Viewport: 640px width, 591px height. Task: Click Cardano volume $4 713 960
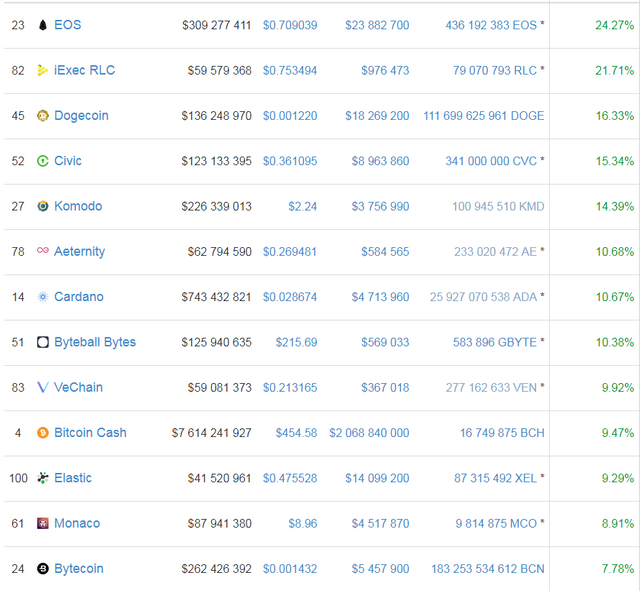380,297
